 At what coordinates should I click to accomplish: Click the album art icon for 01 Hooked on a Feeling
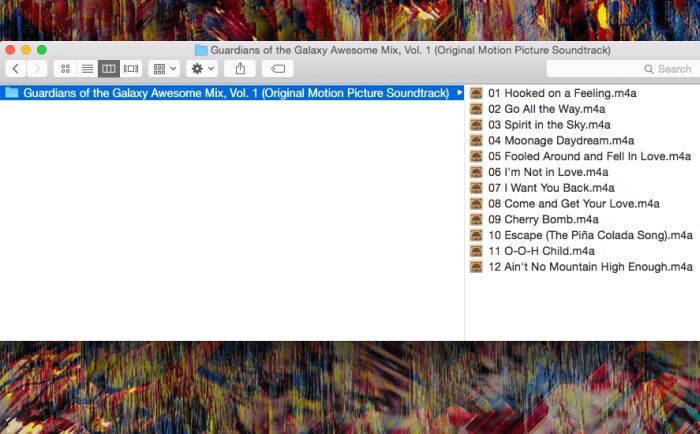(x=476, y=93)
